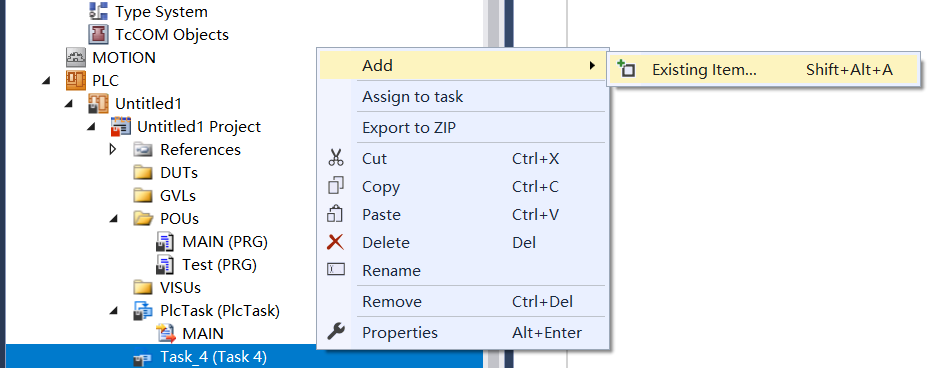927x368 pixels.
Task: Click the Paste clipboard icon
Action: coord(336,214)
